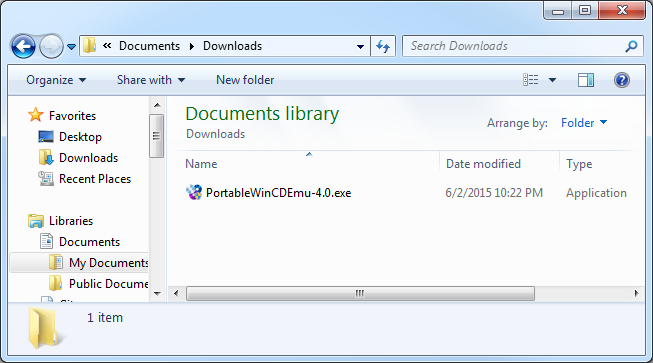Click the Documents library page icon
The image size is (653, 363).
point(46,241)
